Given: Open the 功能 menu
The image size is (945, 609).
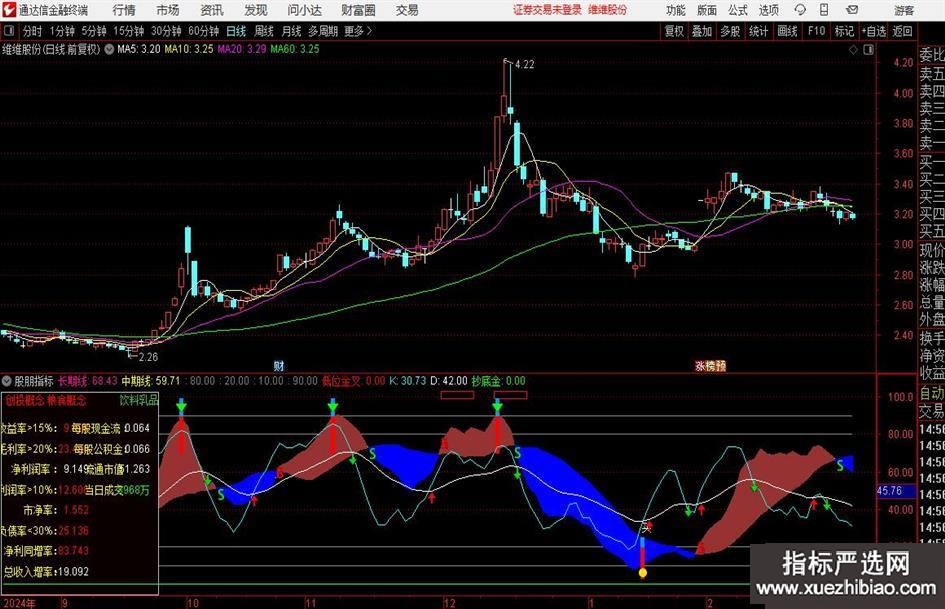Looking at the screenshot, I should pos(676,10).
